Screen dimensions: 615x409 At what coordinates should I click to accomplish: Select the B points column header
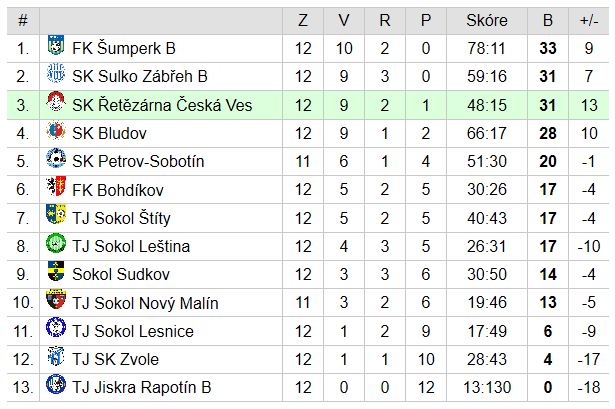point(548,20)
